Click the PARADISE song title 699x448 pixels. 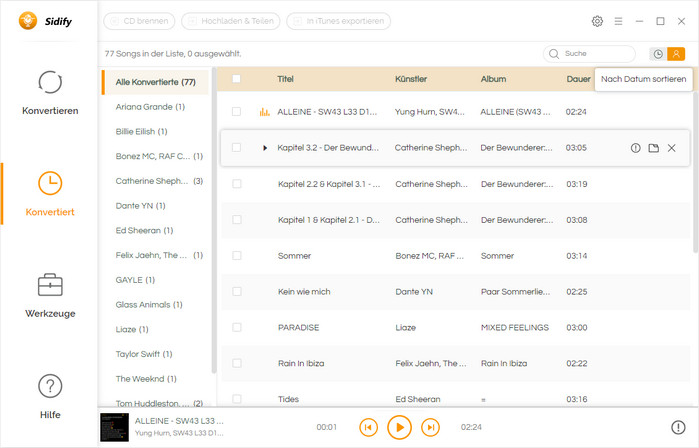click(x=299, y=328)
